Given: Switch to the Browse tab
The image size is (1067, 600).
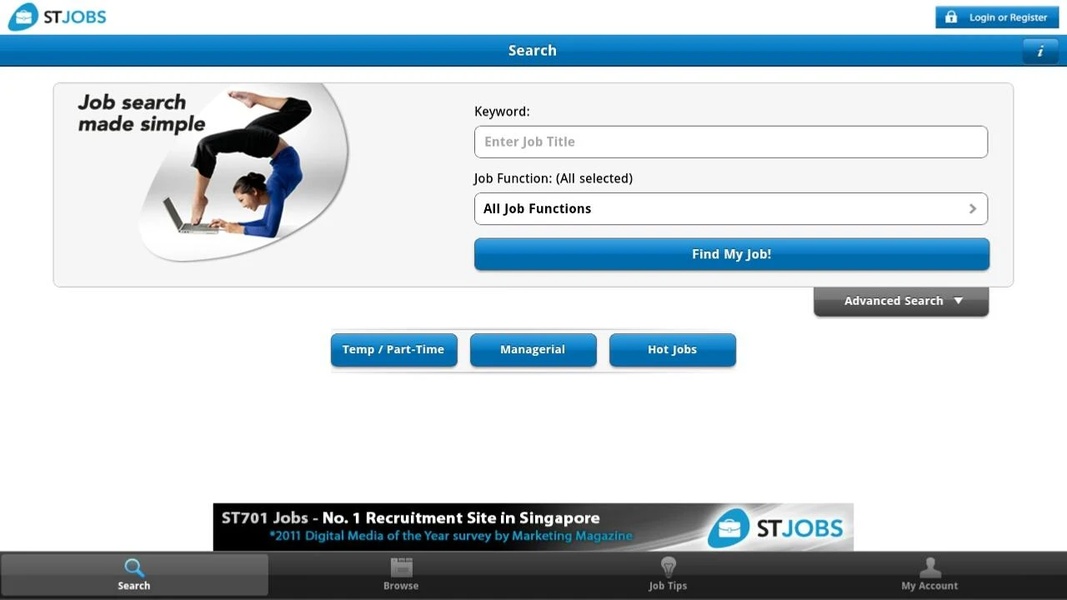Looking at the screenshot, I should [x=401, y=575].
